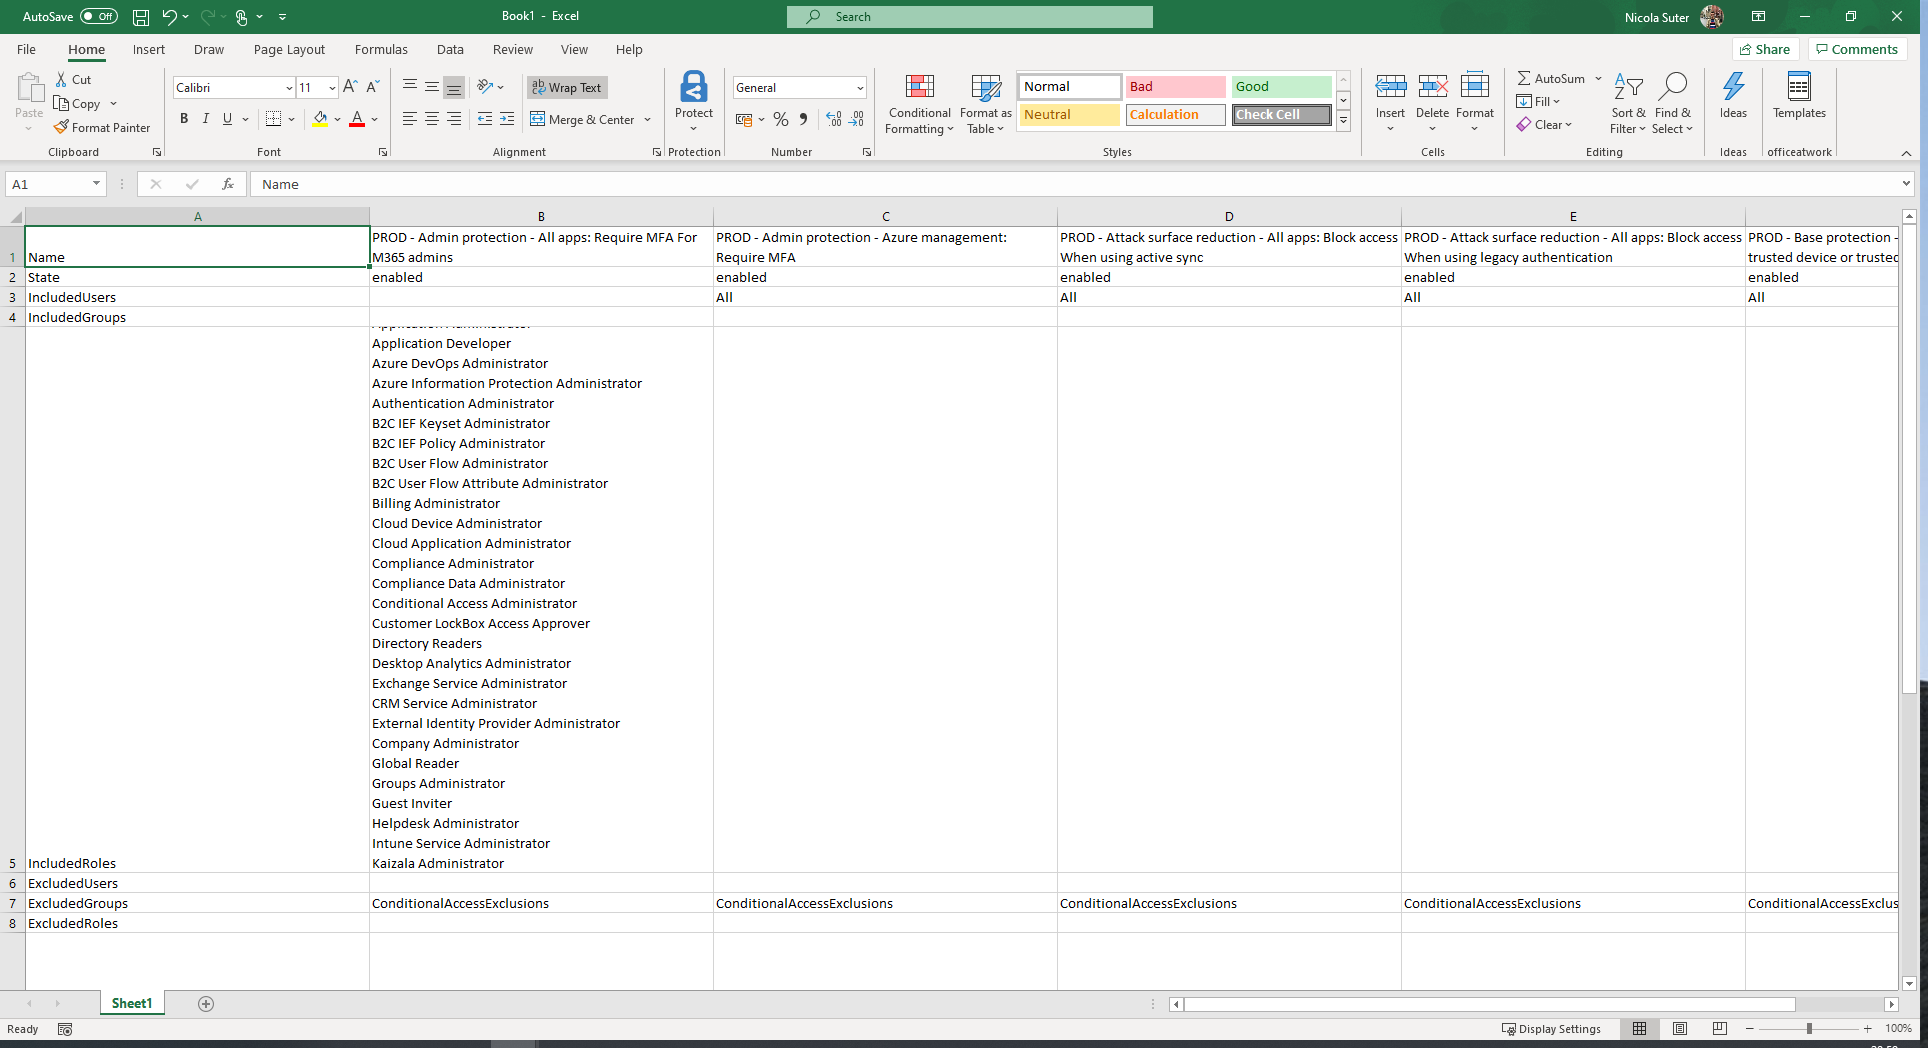Toggle Wrap Text

567,88
